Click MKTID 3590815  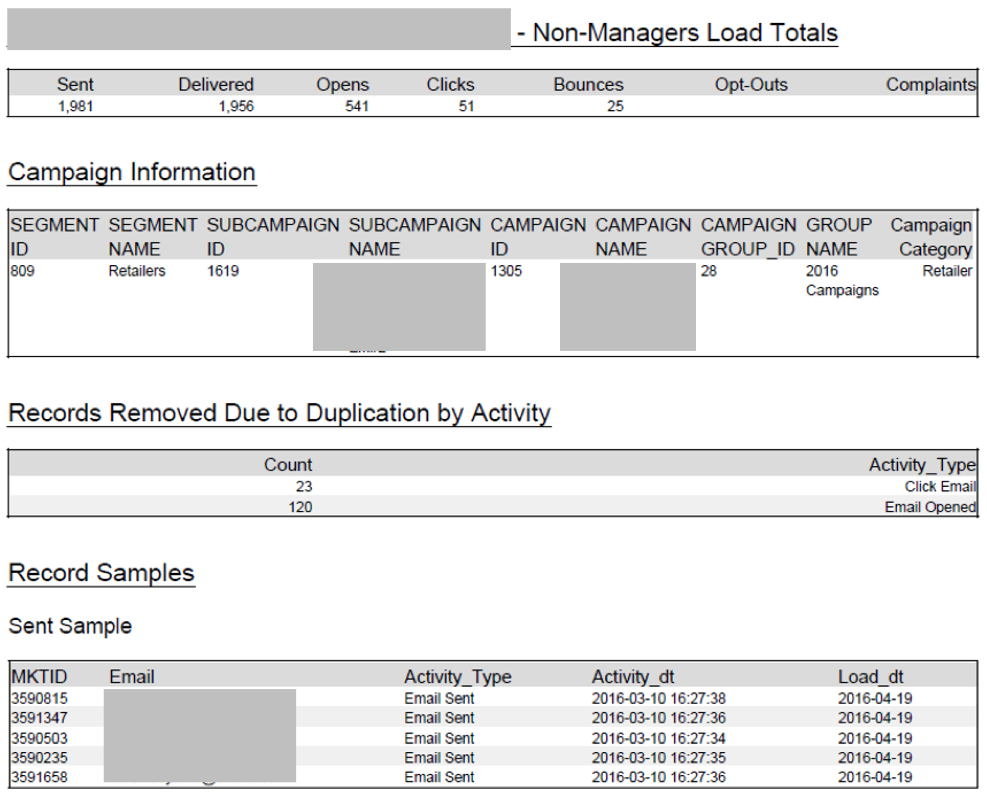tap(39, 699)
